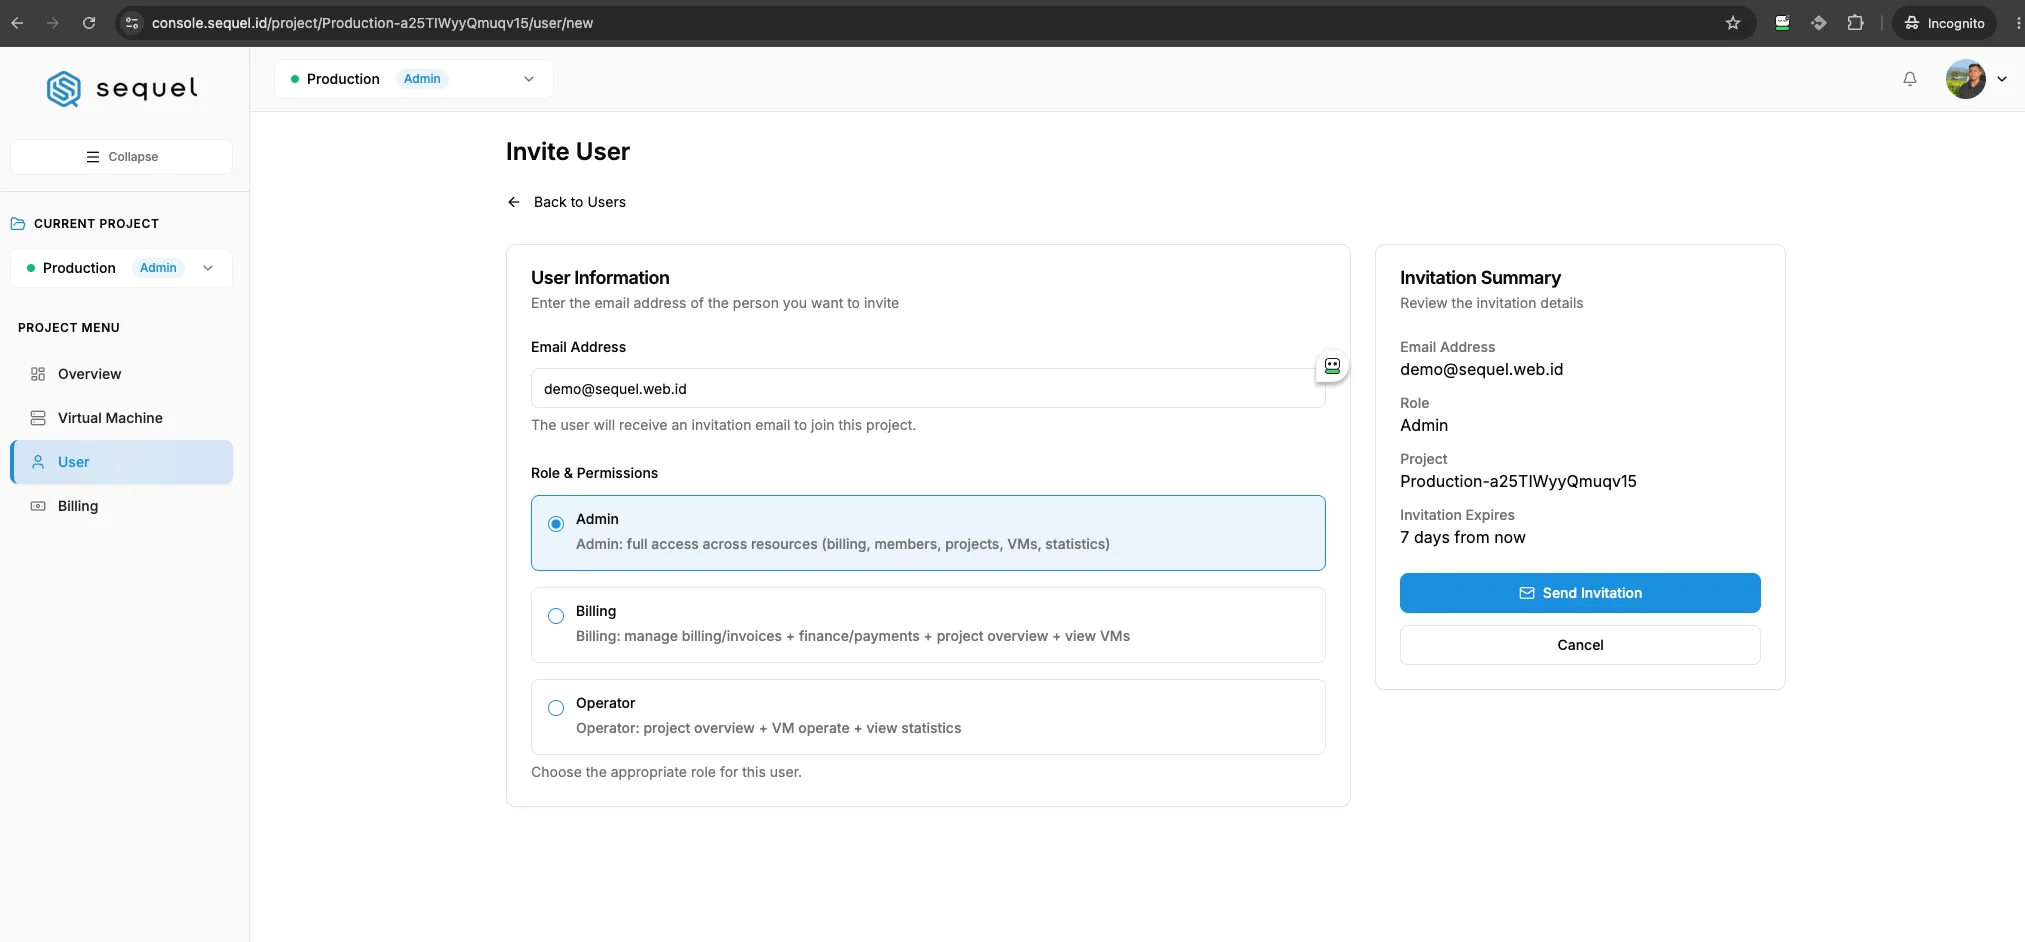Select the Operator role radio button
Viewport: 2025px width, 942px height.
point(556,708)
